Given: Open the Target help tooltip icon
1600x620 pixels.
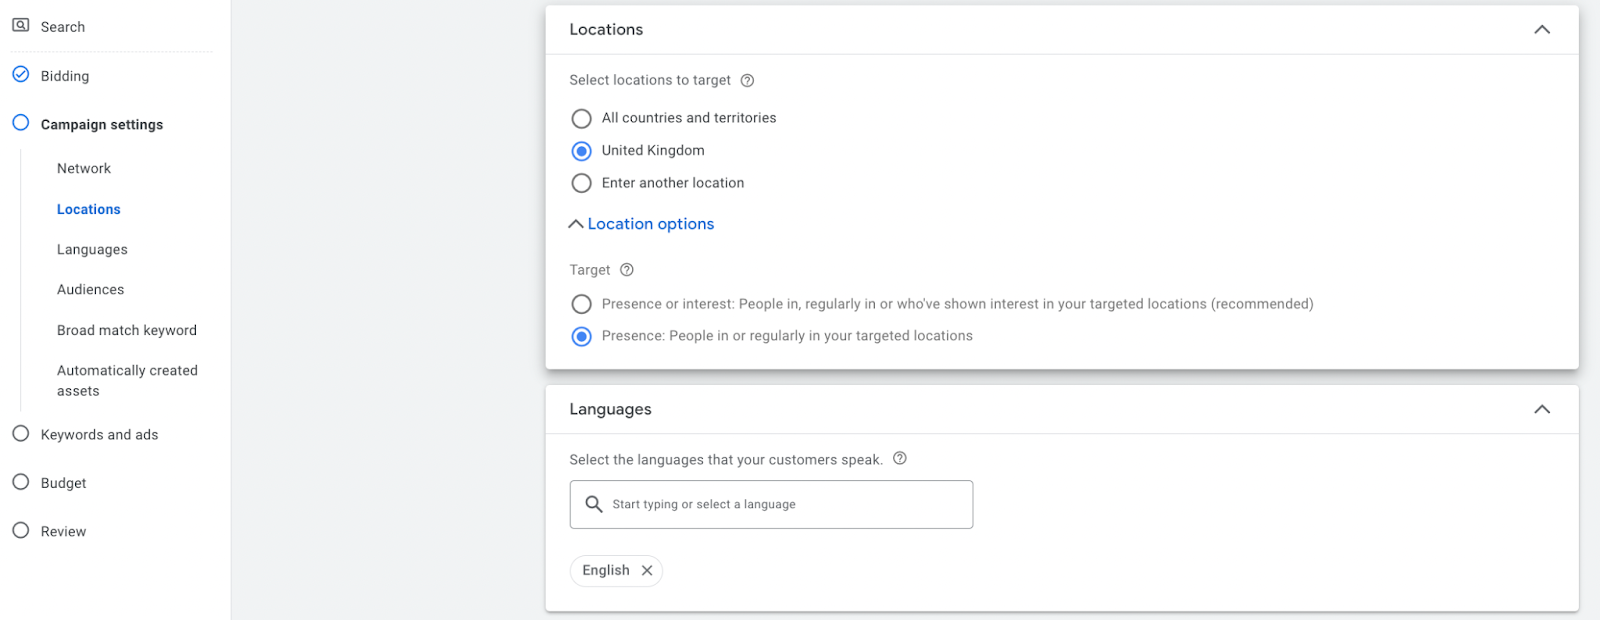Looking at the screenshot, I should pos(627,270).
